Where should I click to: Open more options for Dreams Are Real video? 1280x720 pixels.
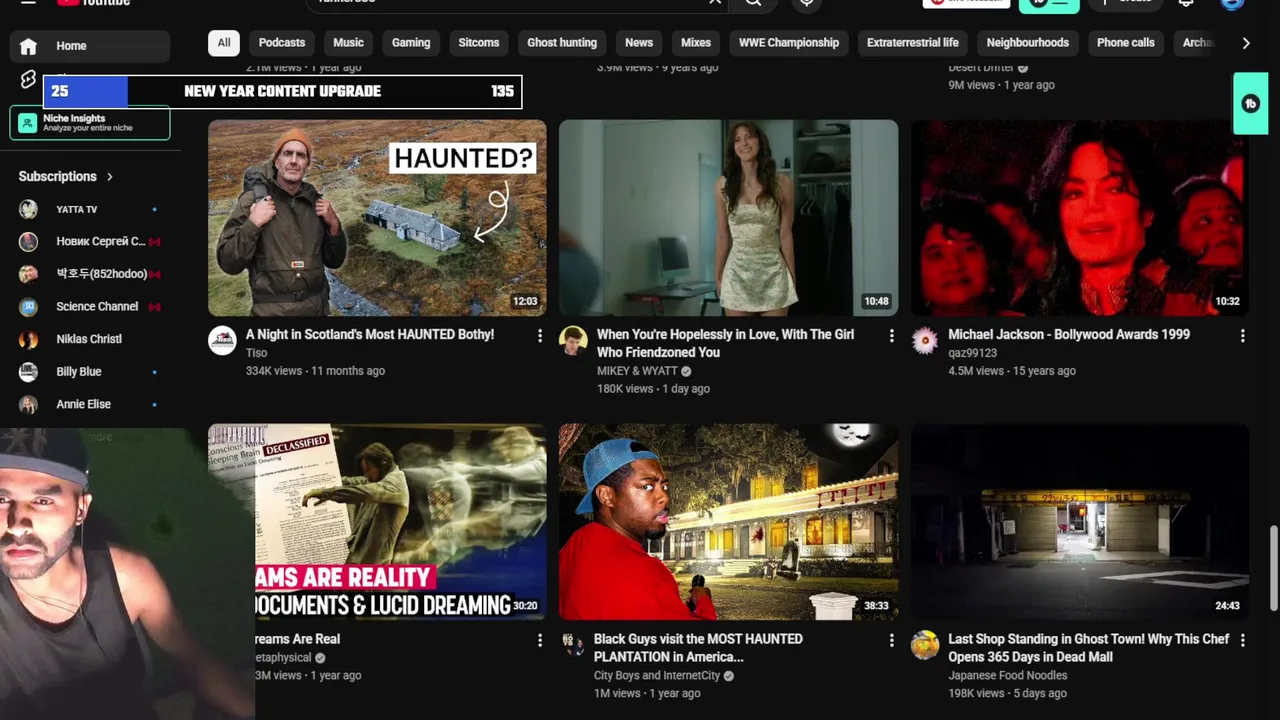[540, 640]
